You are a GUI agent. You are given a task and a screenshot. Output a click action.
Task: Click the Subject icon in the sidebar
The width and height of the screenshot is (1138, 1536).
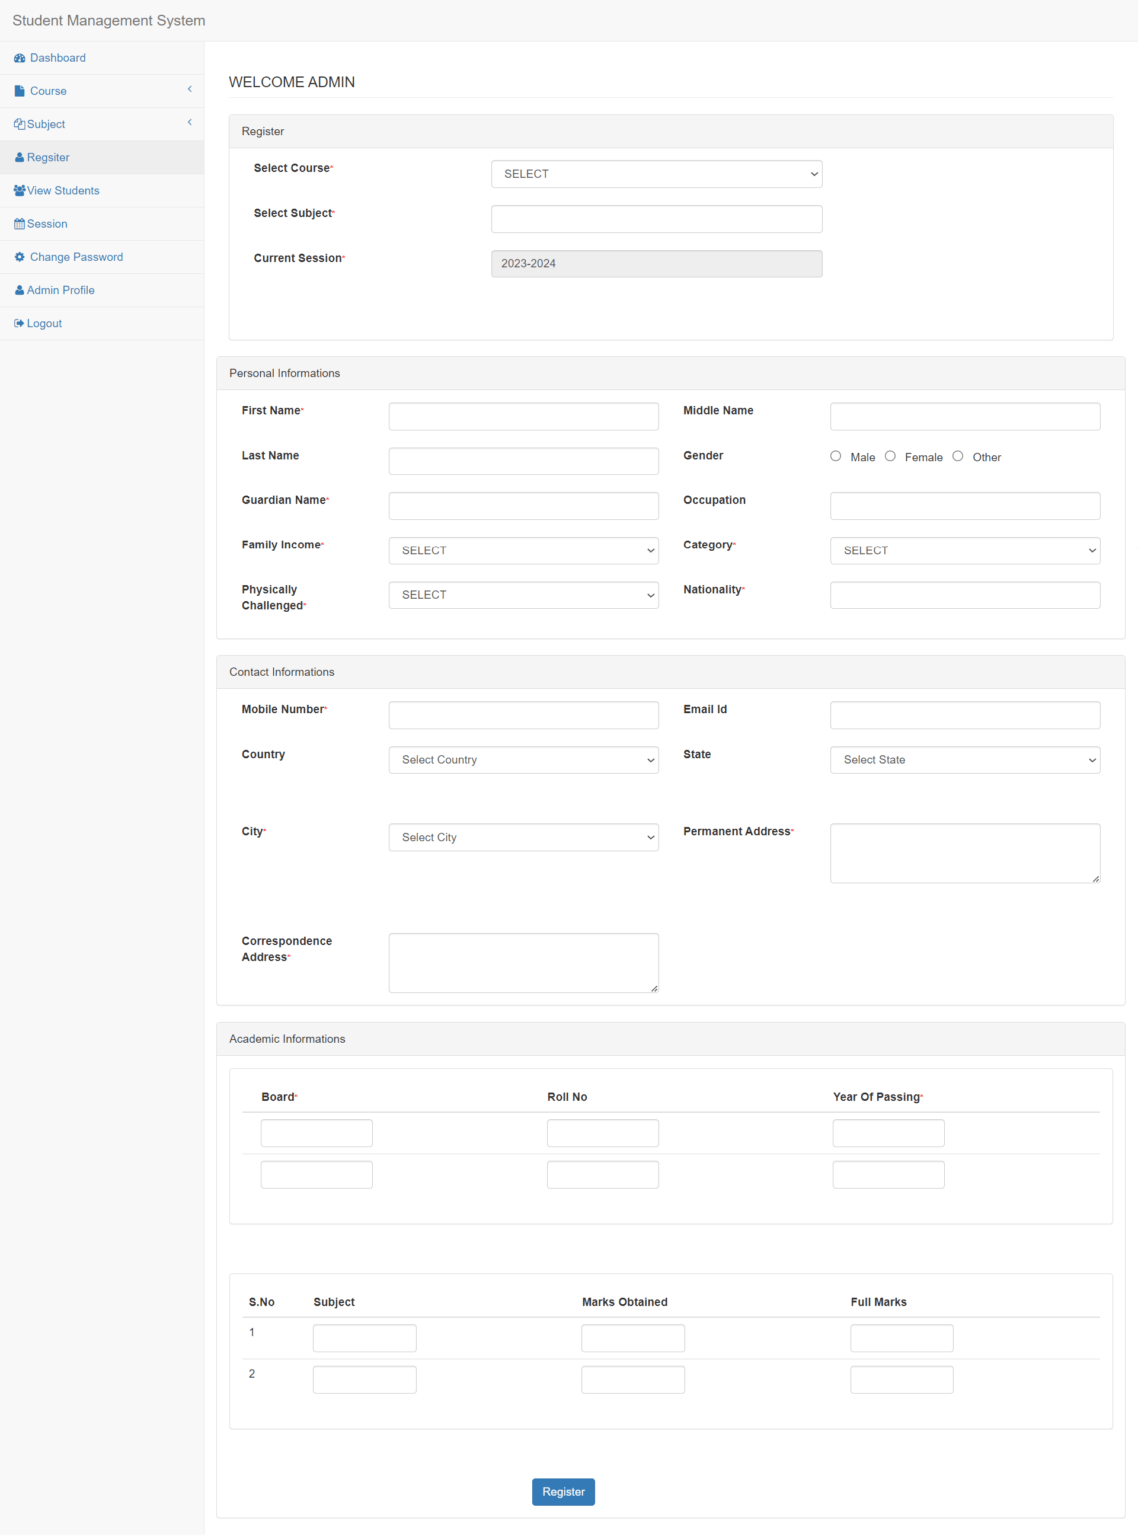pyautogui.click(x=19, y=123)
